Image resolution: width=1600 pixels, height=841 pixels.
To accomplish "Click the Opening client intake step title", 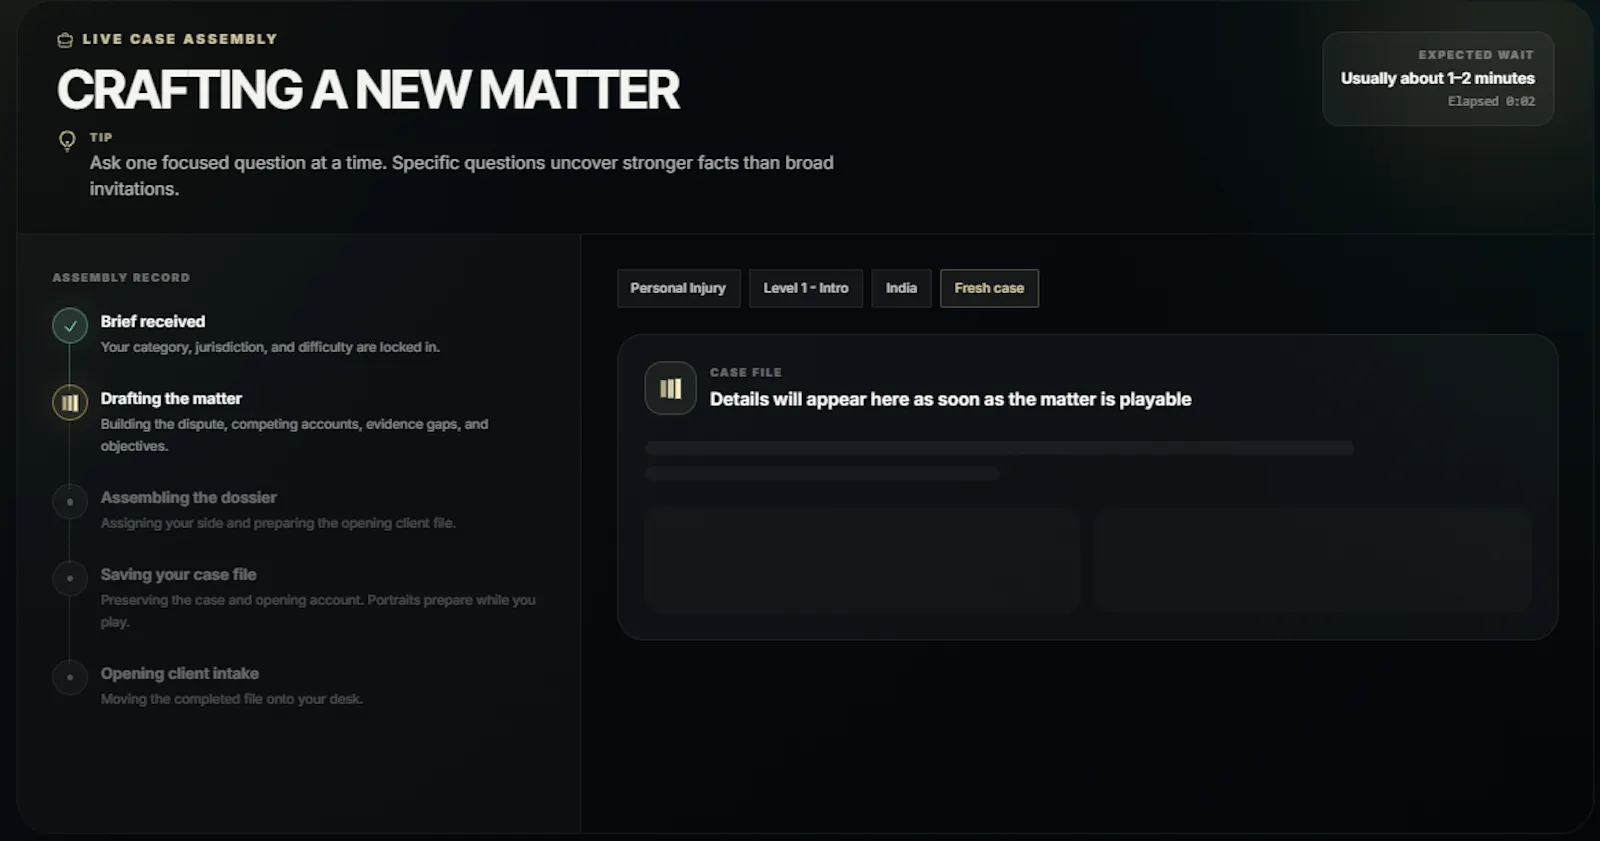I will click(180, 673).
